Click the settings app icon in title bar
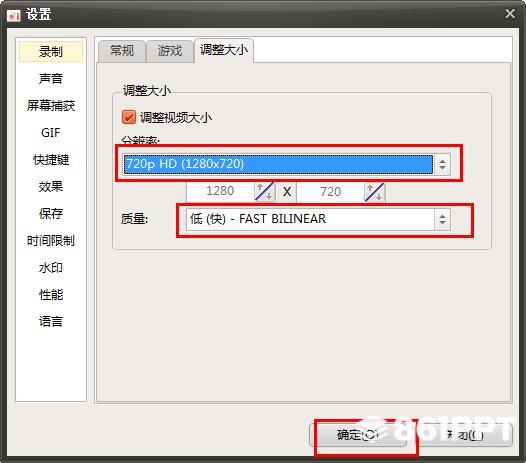The height and width of the screenshot is (463, 526). [x=13, y=15]
